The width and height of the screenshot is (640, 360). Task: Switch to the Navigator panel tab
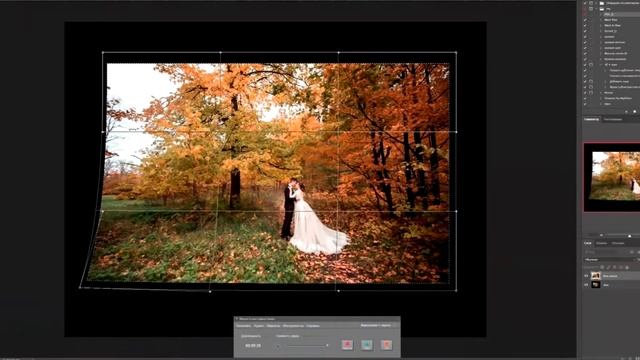[591, 120]
